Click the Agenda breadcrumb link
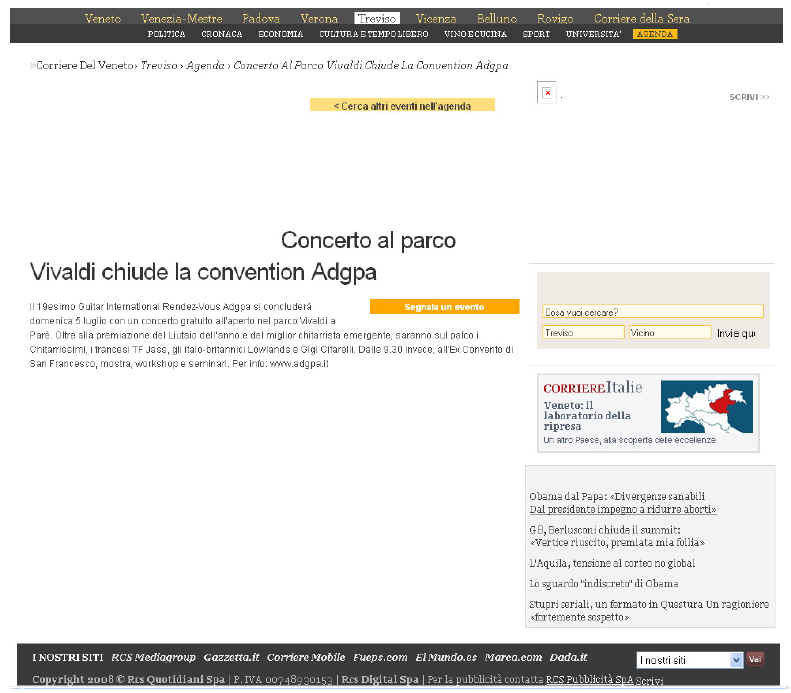 205,66
